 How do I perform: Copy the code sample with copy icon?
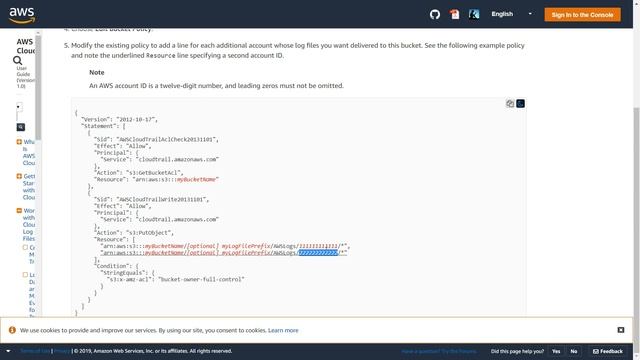pyautogui.click(x=510, y=104)
